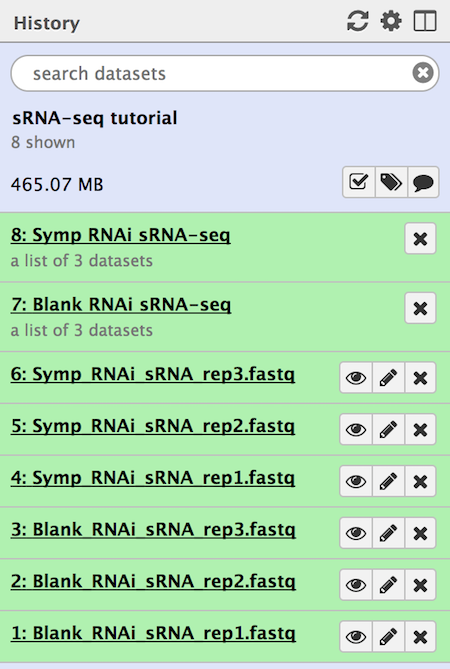Delete dataset 1 Blank_RNAi_sRNA_rep1.fastq

coord(420,637)
